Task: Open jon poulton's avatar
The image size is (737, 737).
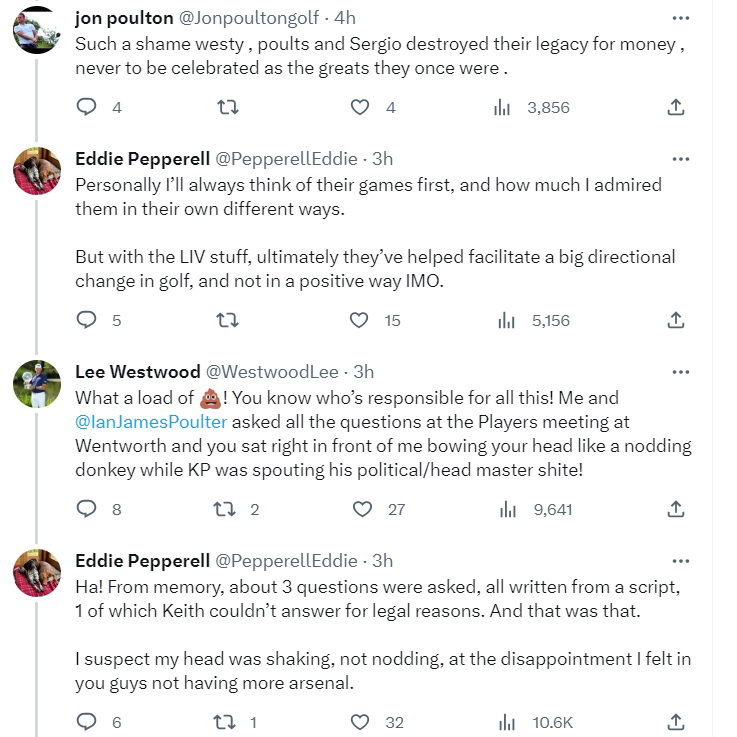Action: click(37, 30)
